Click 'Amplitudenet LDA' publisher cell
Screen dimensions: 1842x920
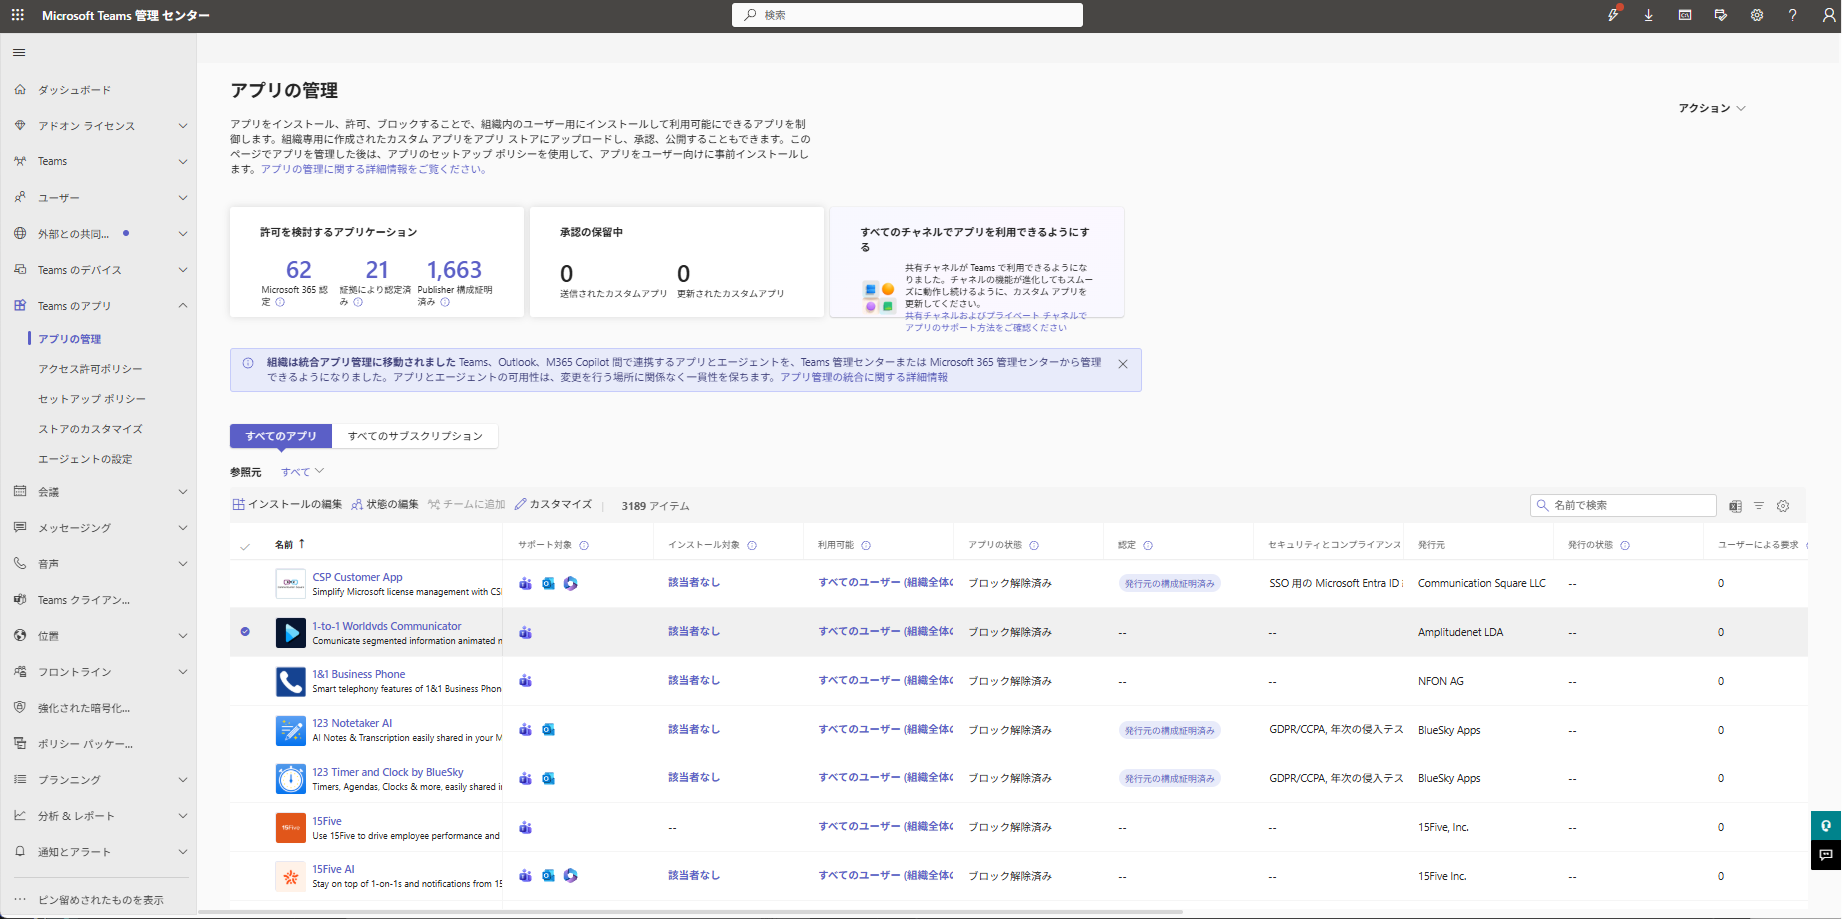pyautogui.click(x=1460, y=633)
